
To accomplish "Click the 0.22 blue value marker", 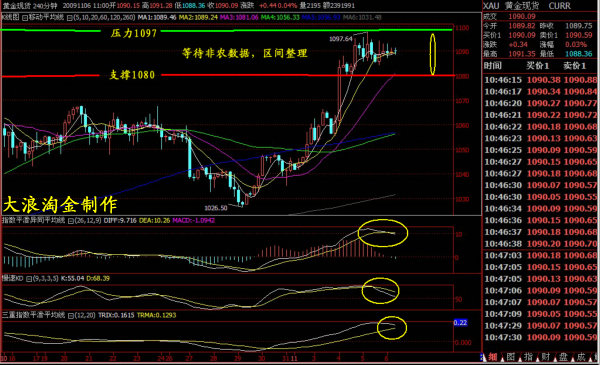I will coord(460,323).
